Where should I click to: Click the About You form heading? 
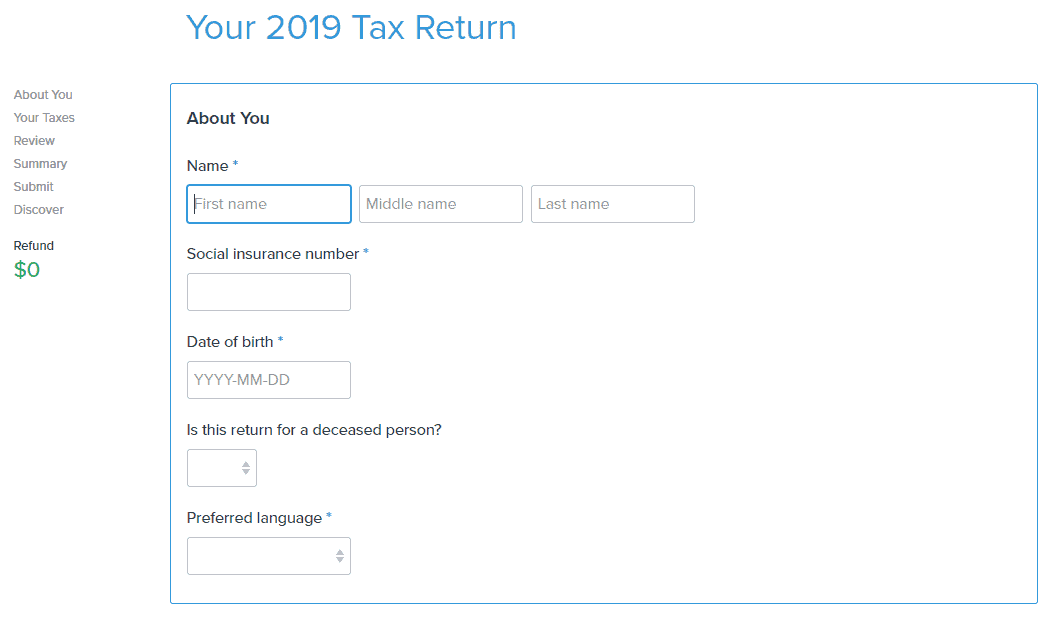(228, 118)
